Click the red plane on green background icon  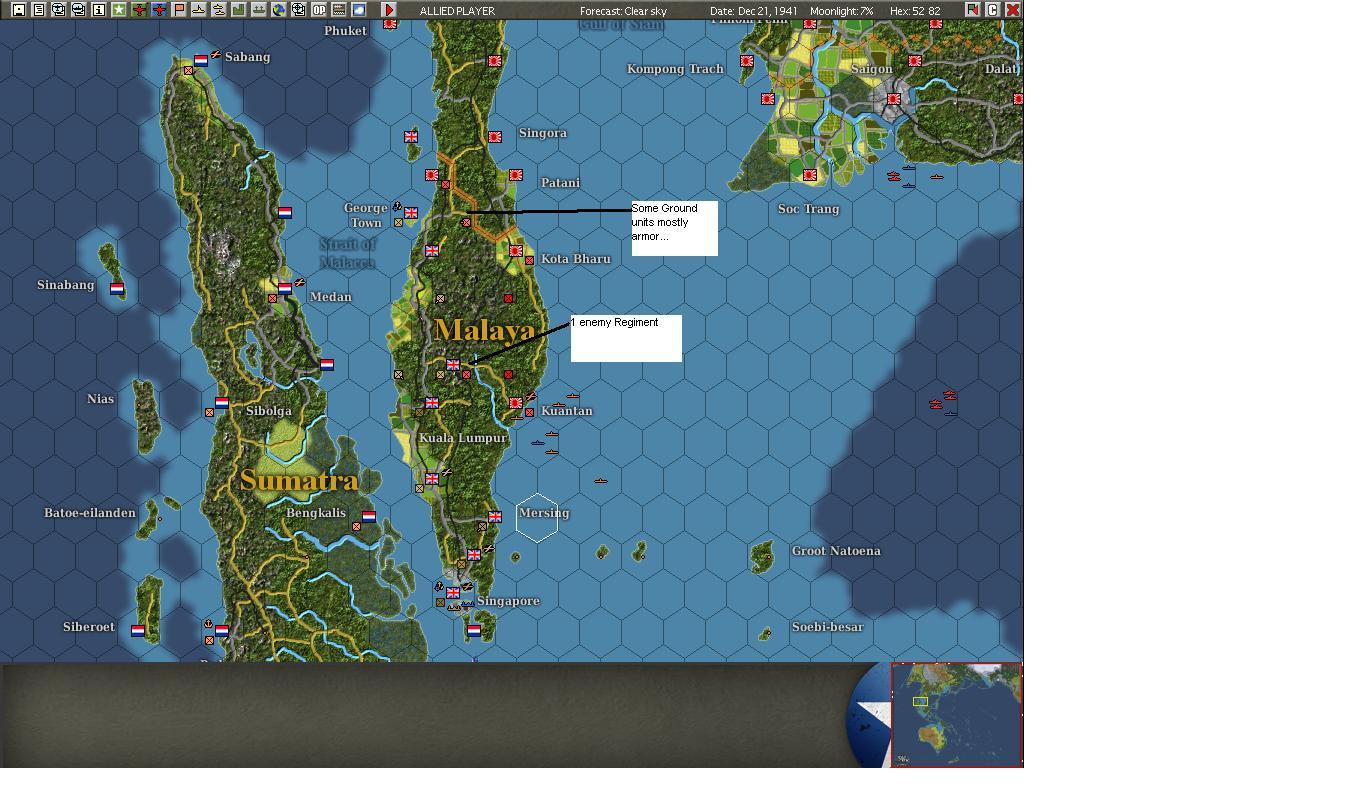click(x=139, y=10)
